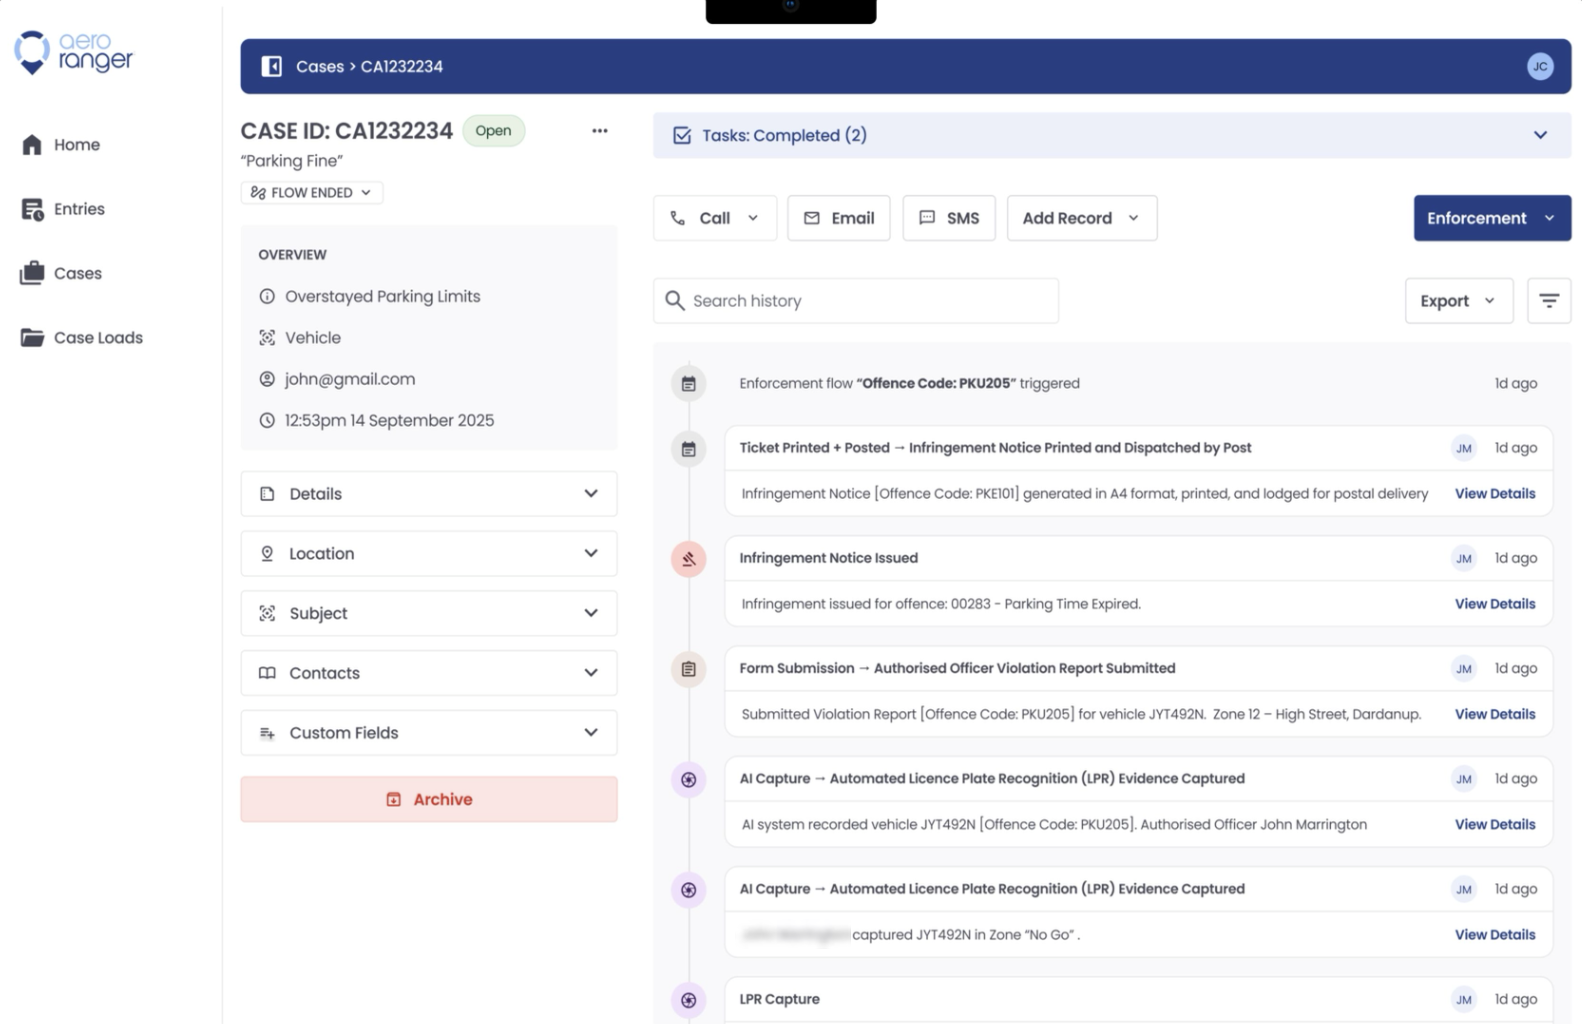Viewport: 1582px width, 1024px height.
Task: Click the Location pin icon
Action: click(x=267, y=553)
